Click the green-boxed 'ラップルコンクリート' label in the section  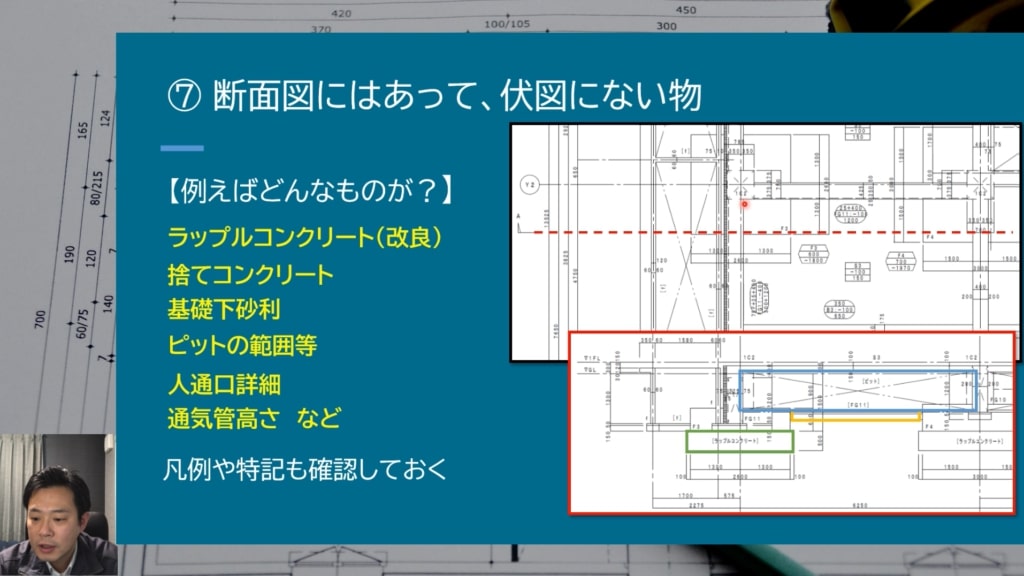pyautogui.click(x=735, y=441)
